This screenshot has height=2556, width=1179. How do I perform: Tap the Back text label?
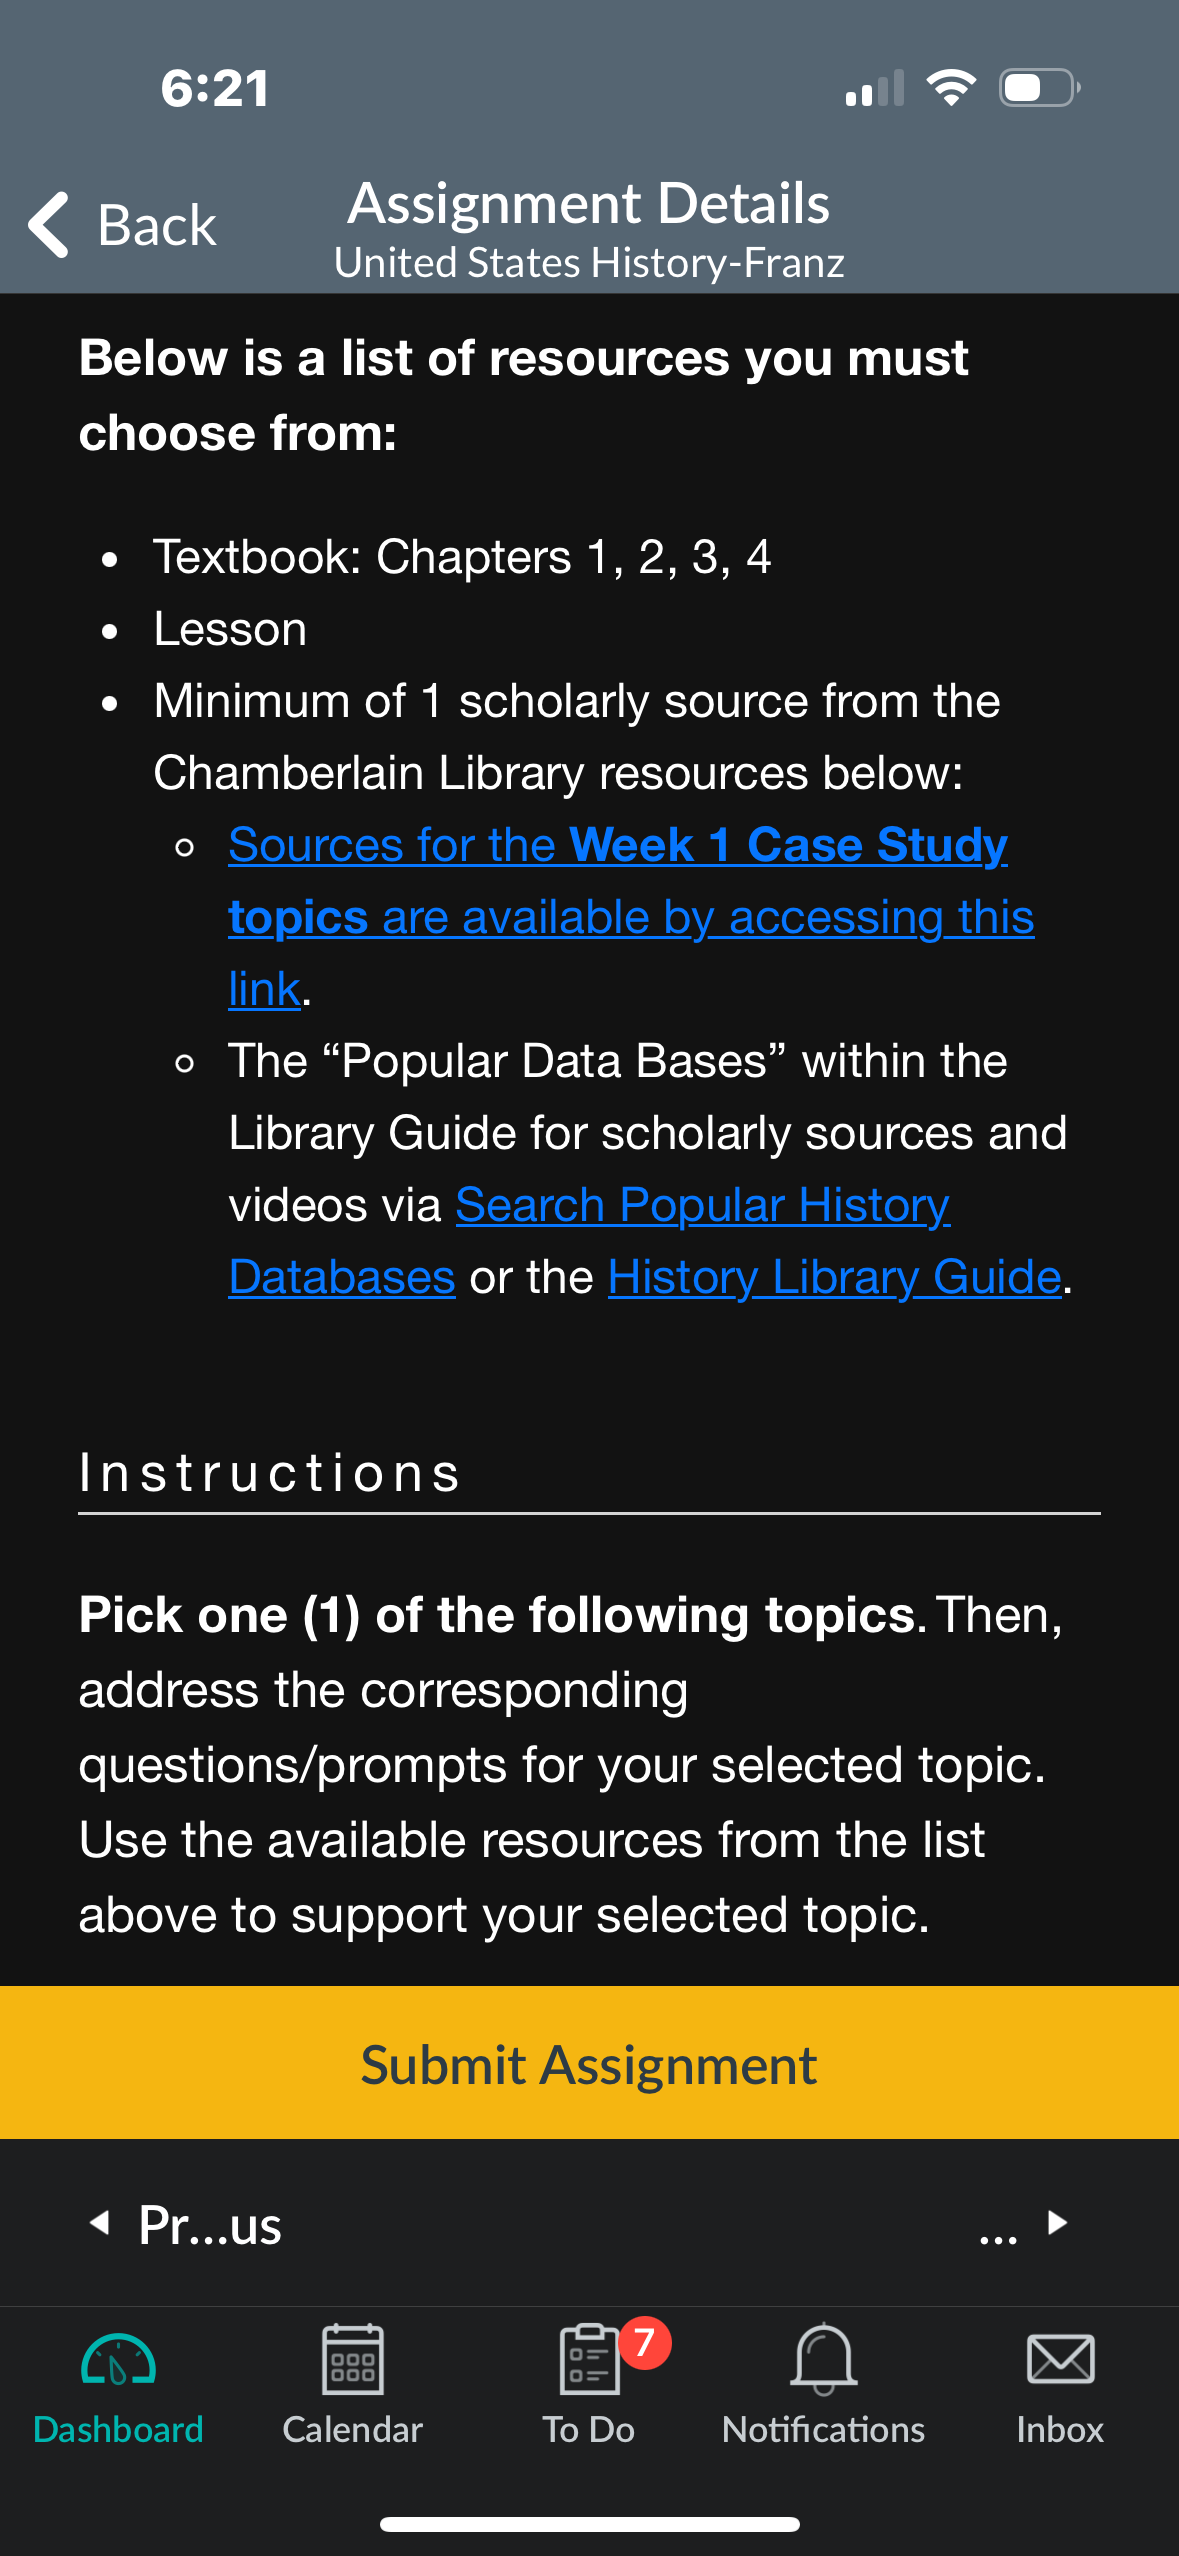click(x=157, y=225)
